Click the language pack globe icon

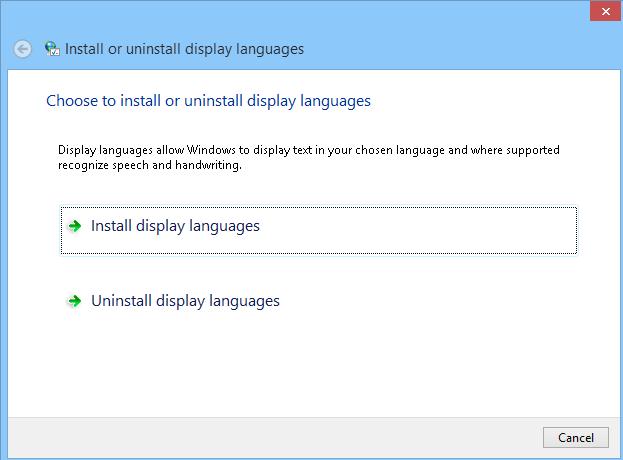tap(52, 49)
